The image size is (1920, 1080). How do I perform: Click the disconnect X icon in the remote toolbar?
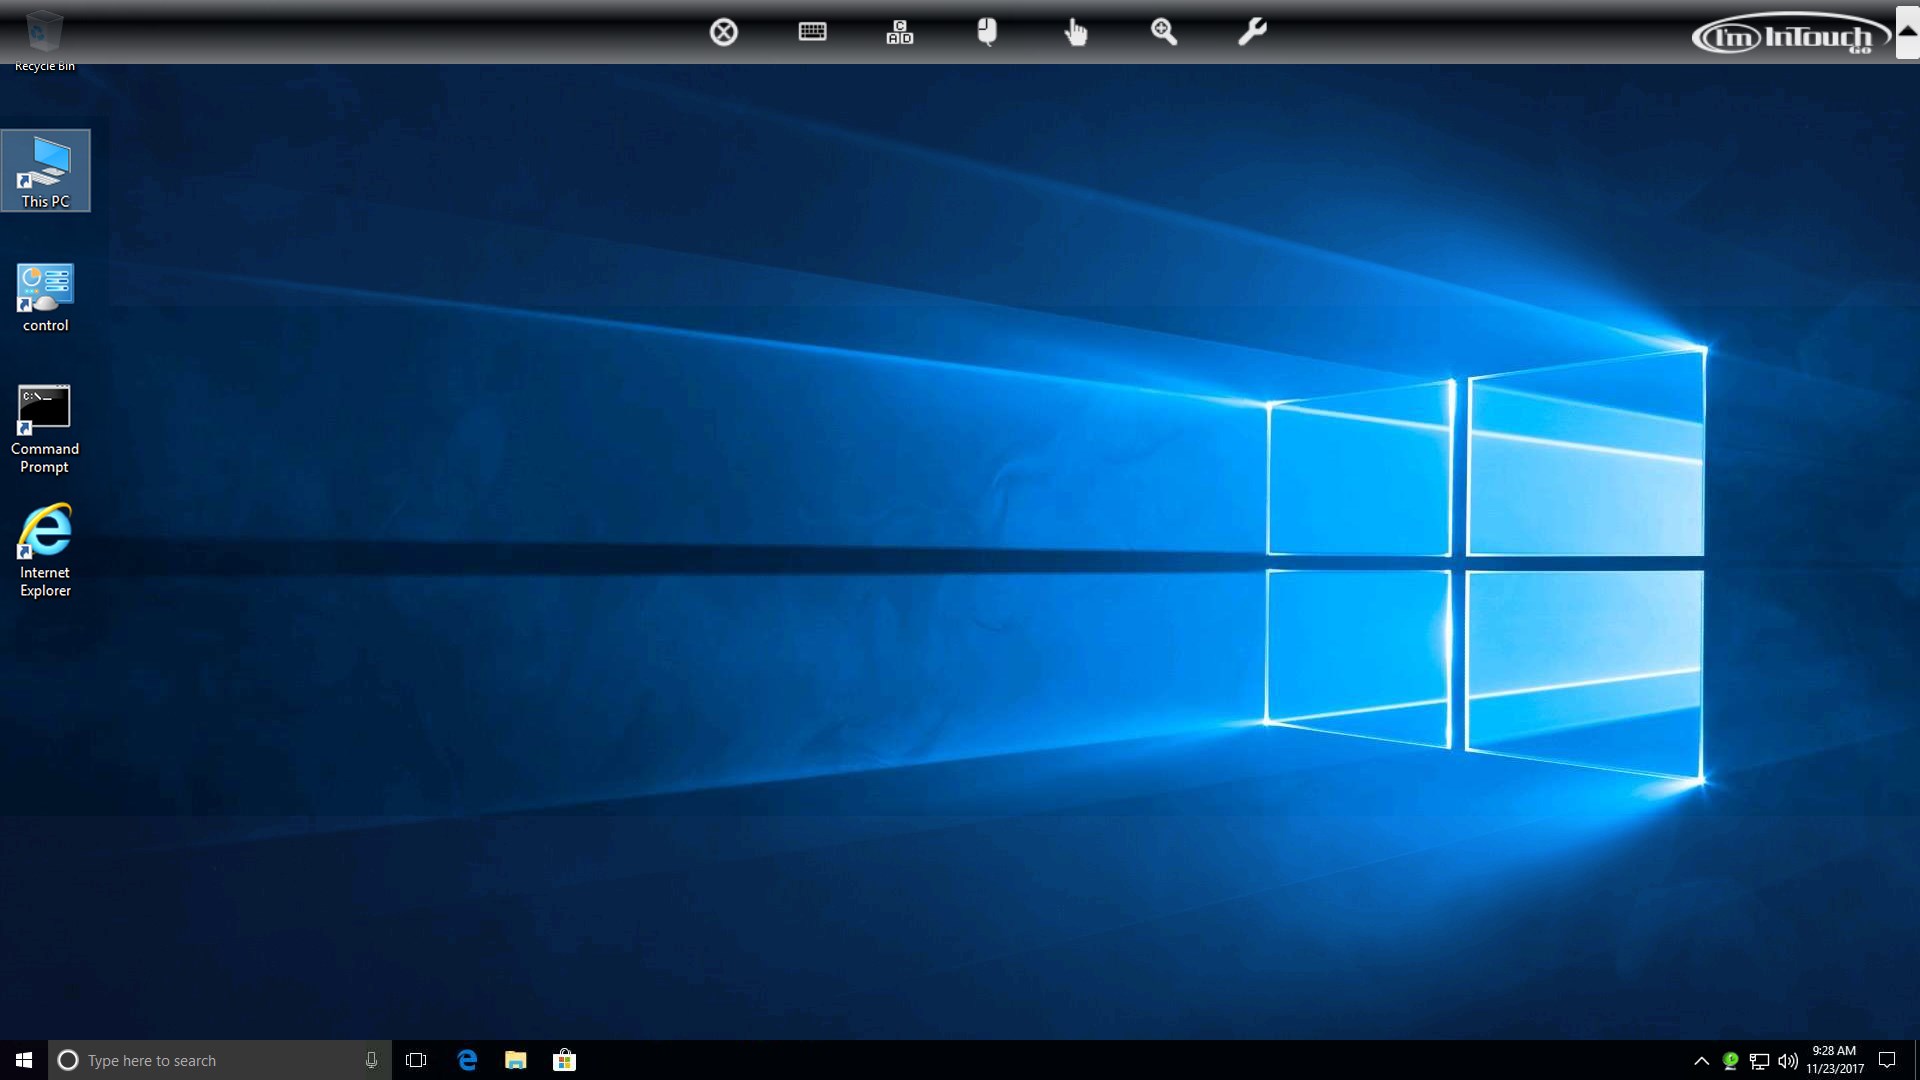[x=724, y=32]
